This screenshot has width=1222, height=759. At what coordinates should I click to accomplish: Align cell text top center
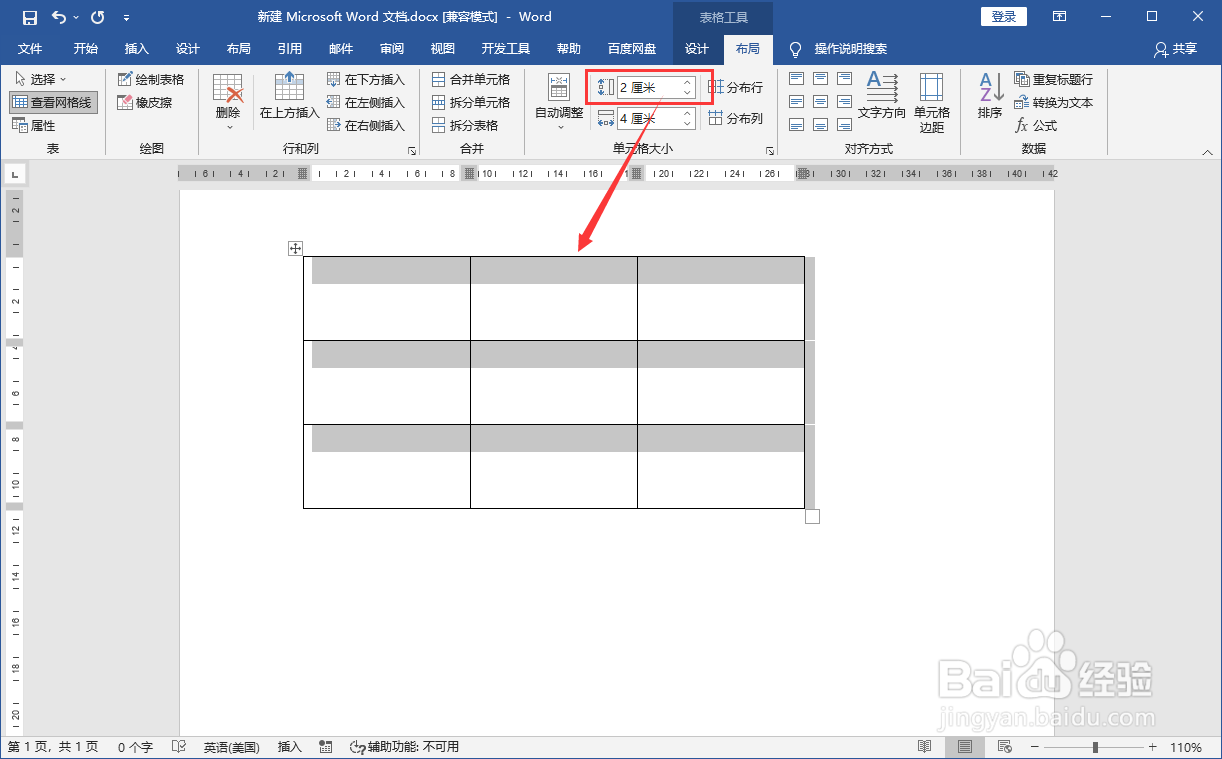coord(820,79)
